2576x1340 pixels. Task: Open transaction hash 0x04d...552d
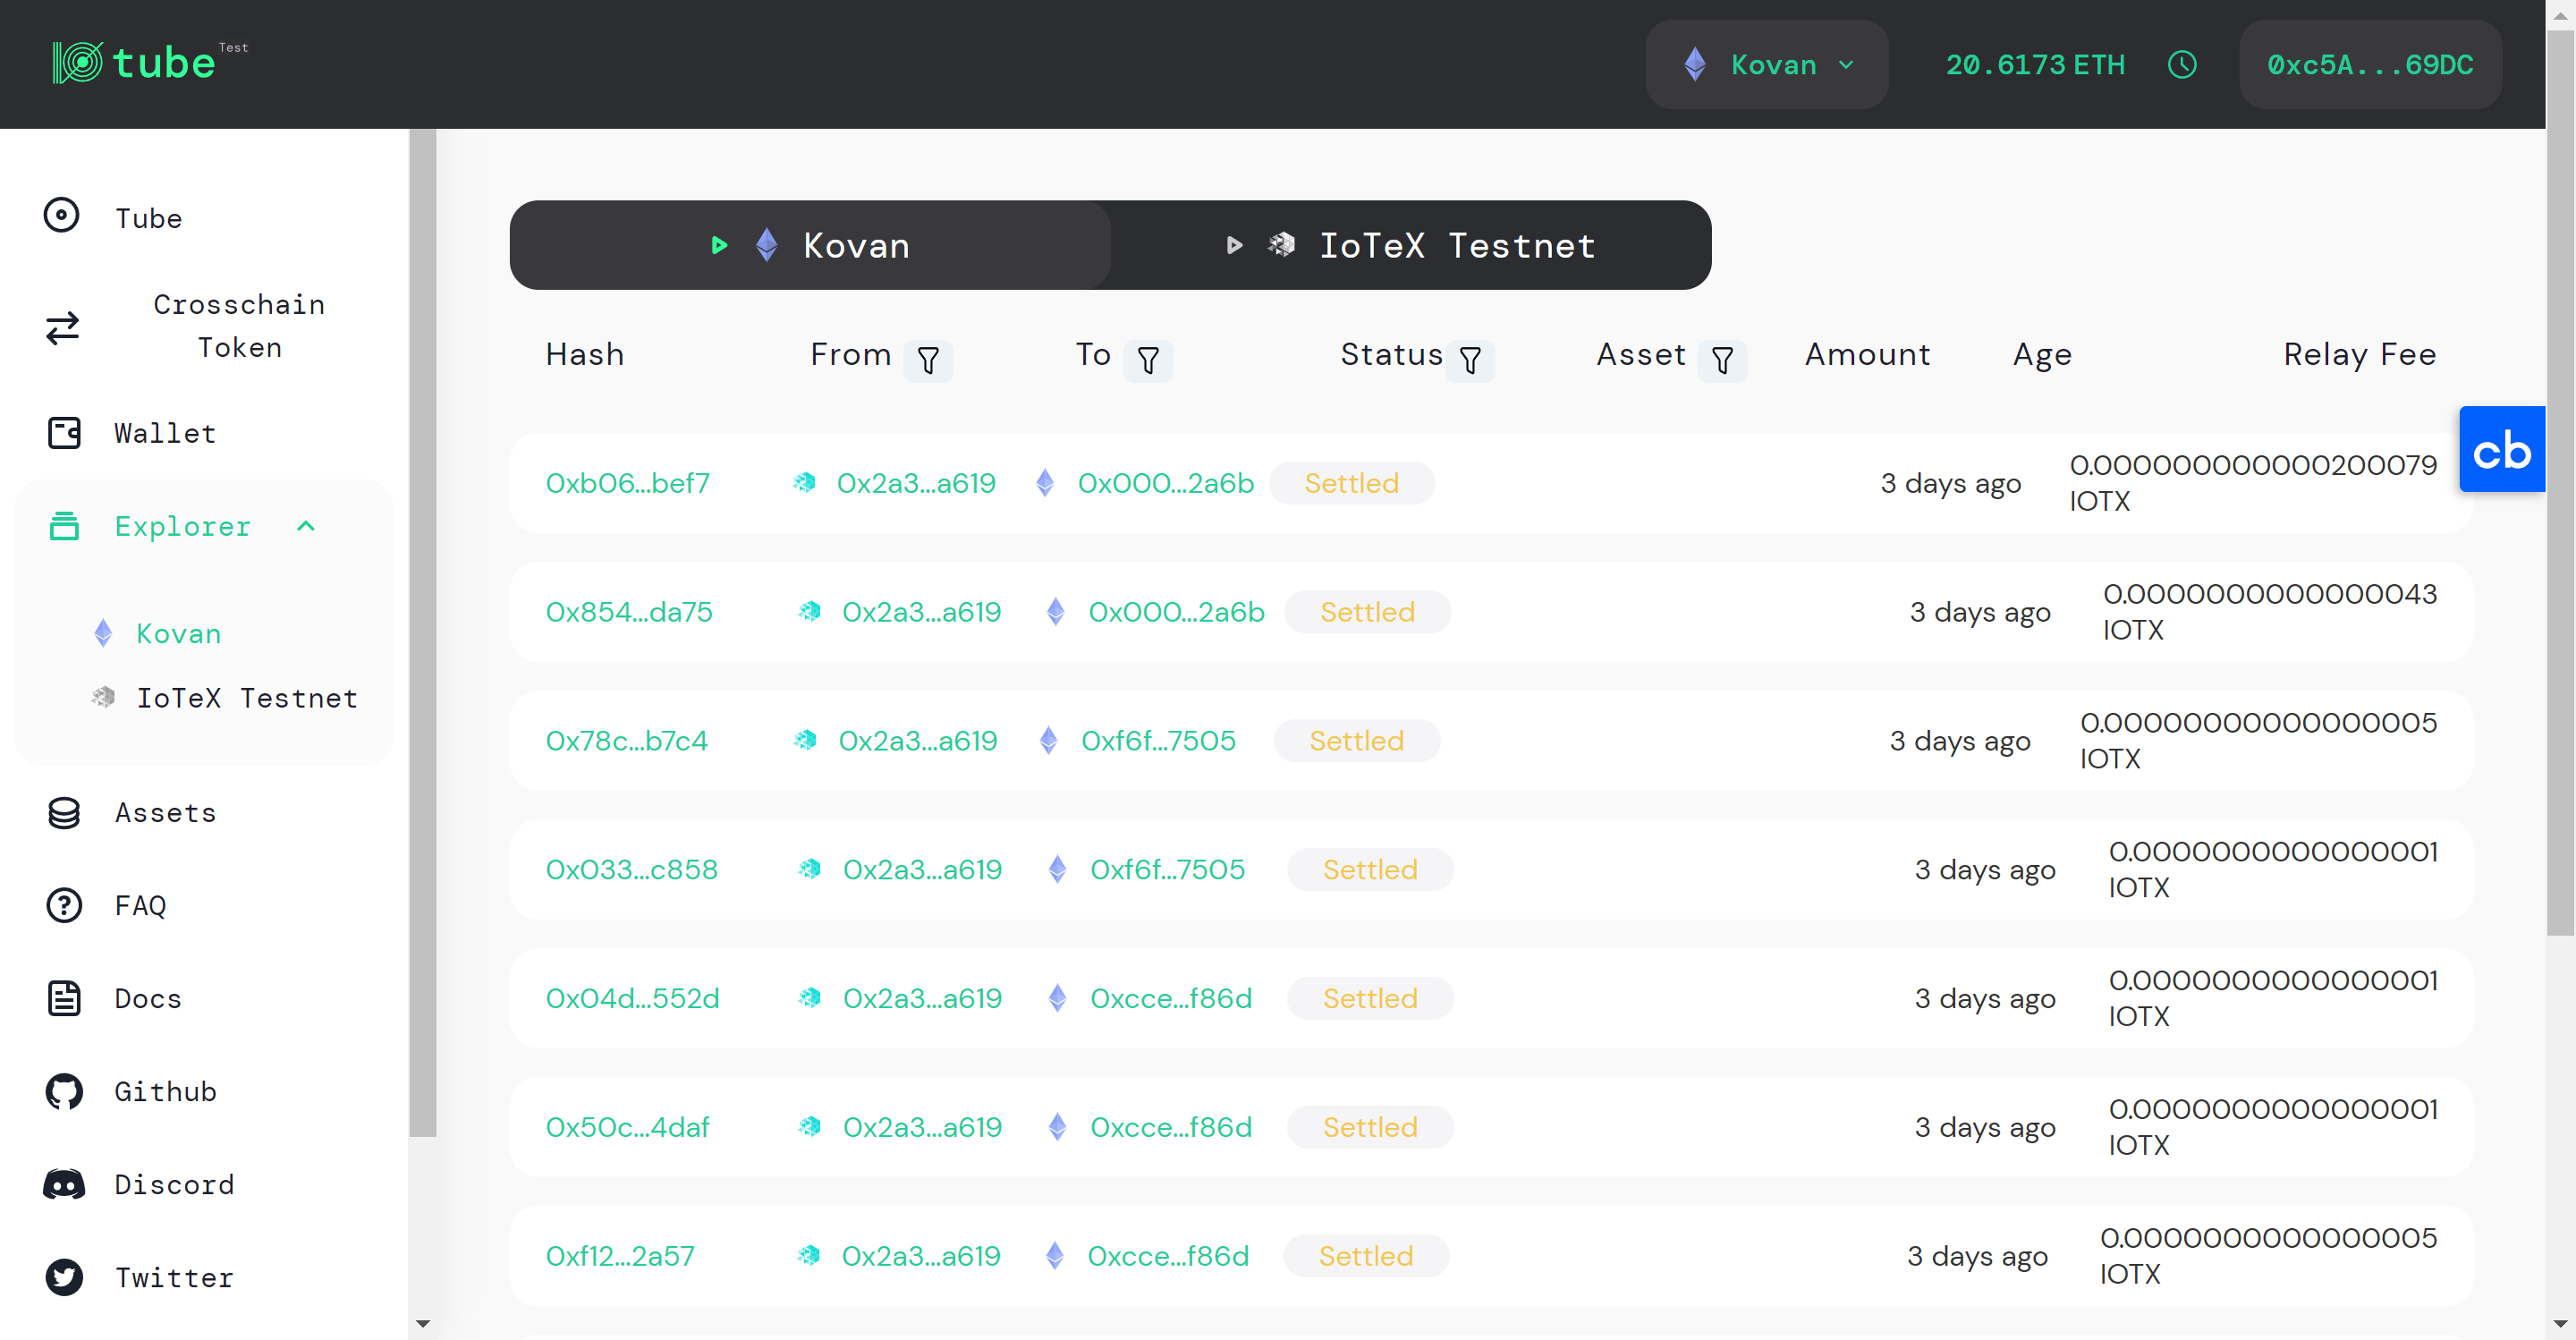[633, 998]
